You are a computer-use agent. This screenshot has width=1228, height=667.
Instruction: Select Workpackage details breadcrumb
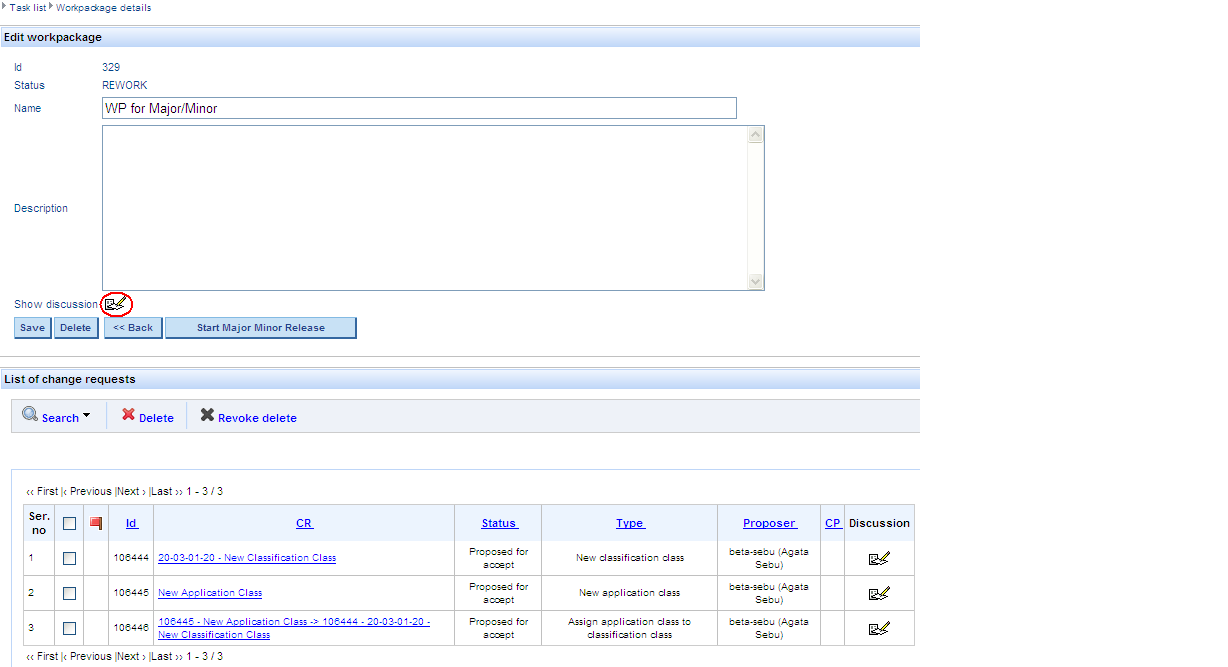103,8
